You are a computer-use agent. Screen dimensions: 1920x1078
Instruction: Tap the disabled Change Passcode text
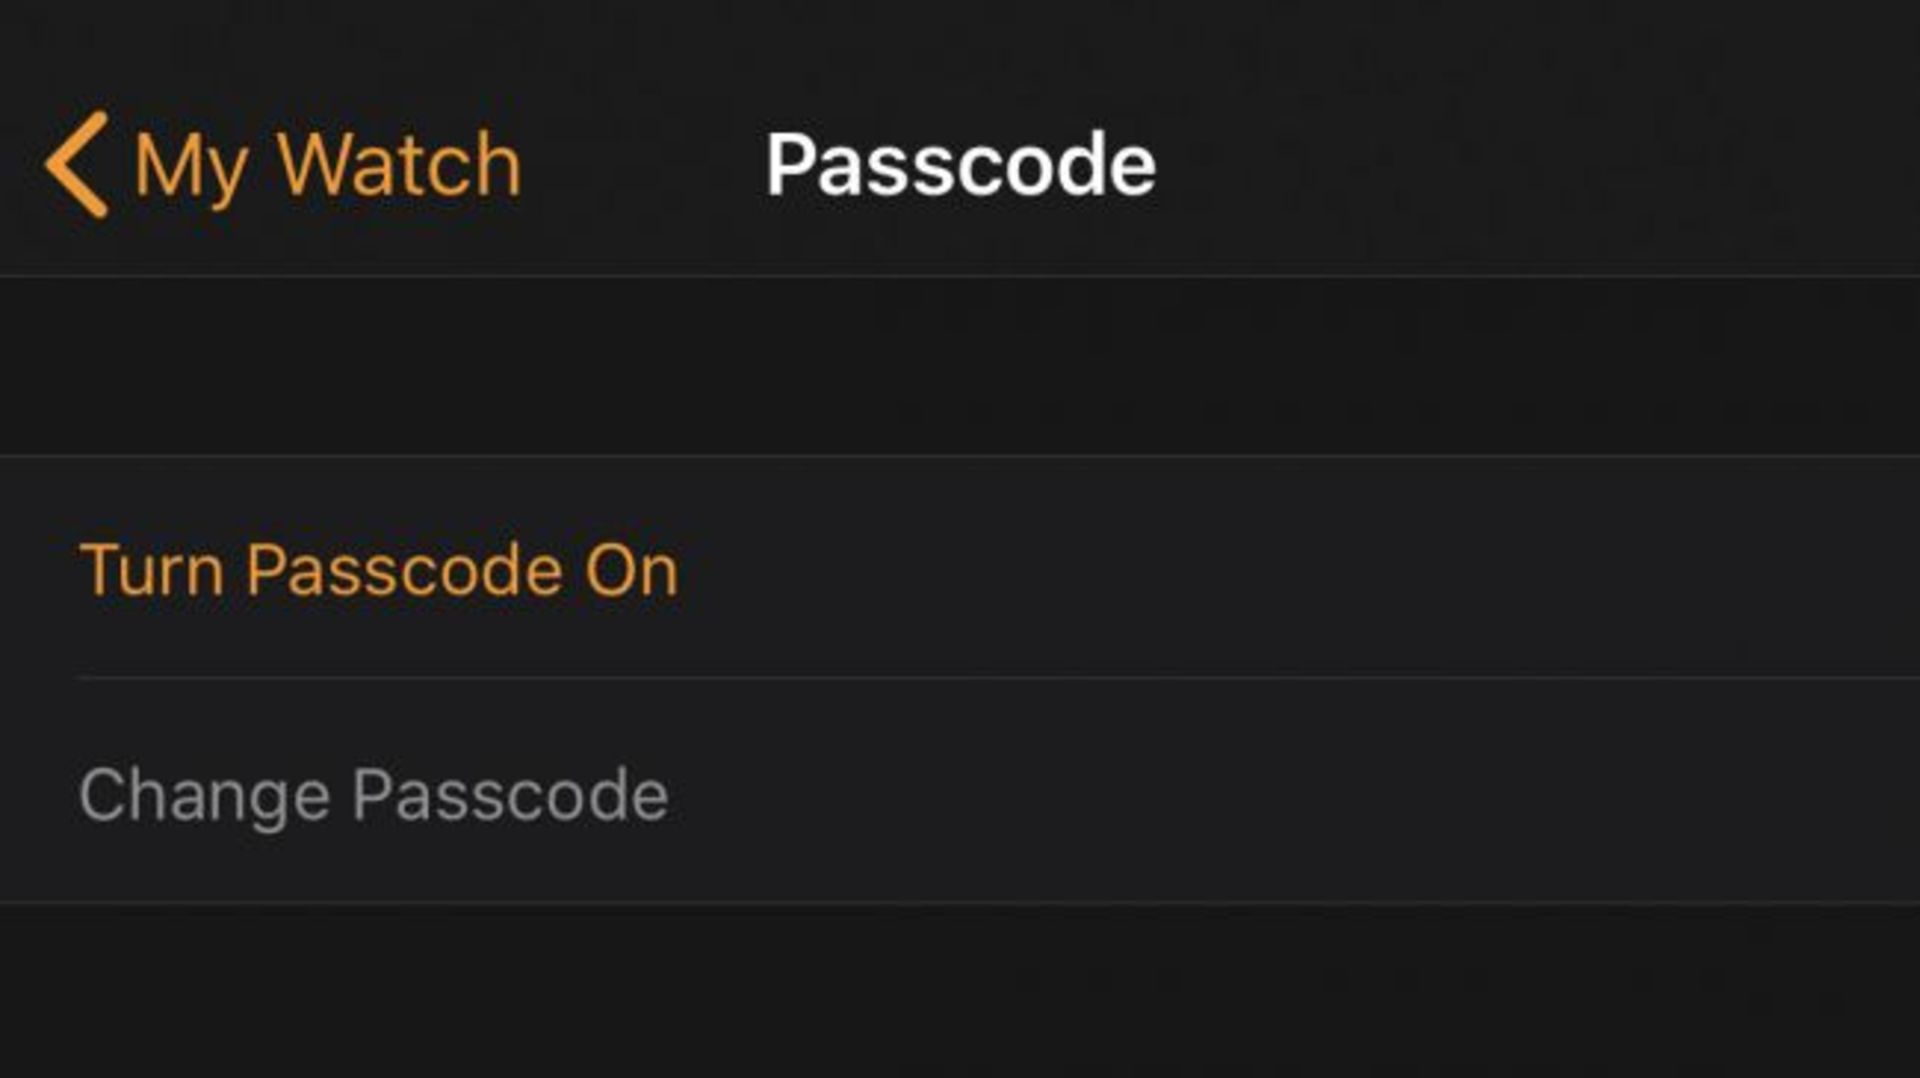click(373, 796)
